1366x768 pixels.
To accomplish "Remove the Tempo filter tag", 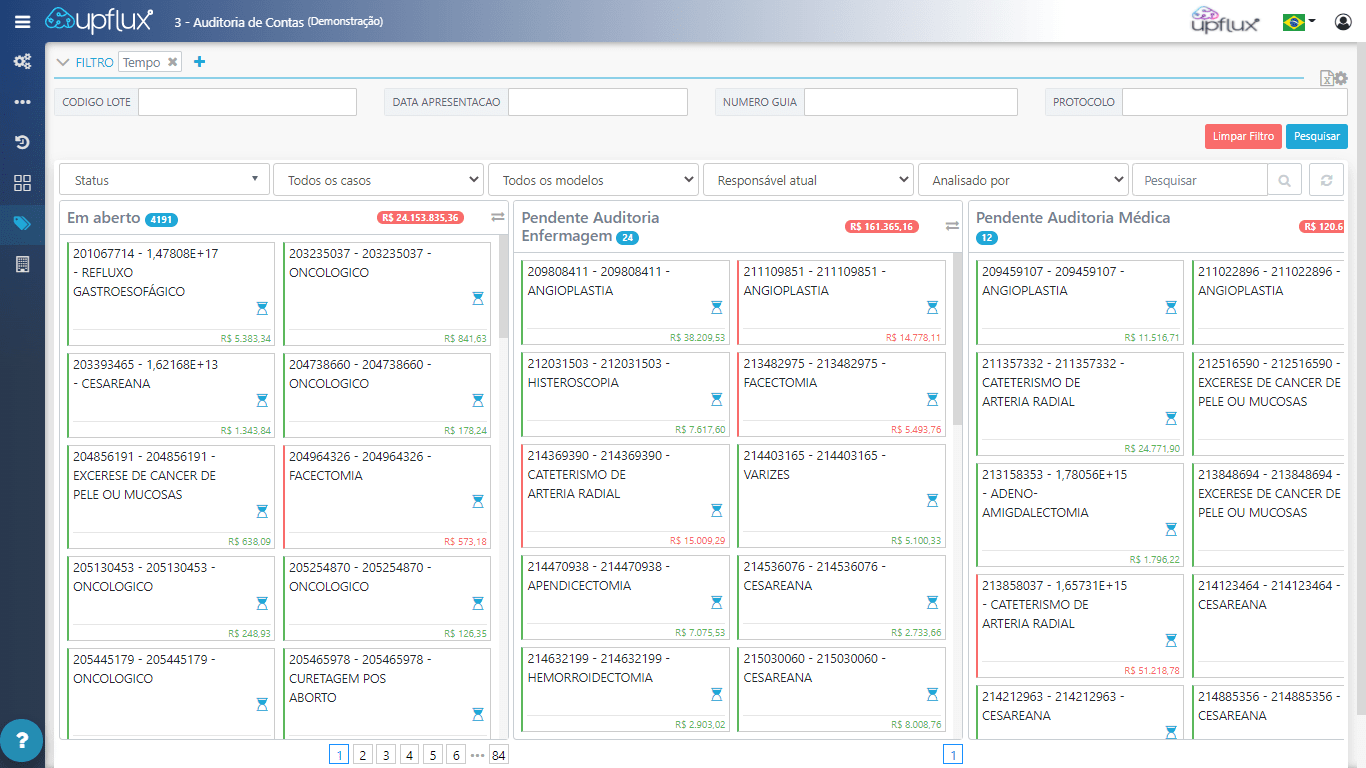I will tap(172, 62).
